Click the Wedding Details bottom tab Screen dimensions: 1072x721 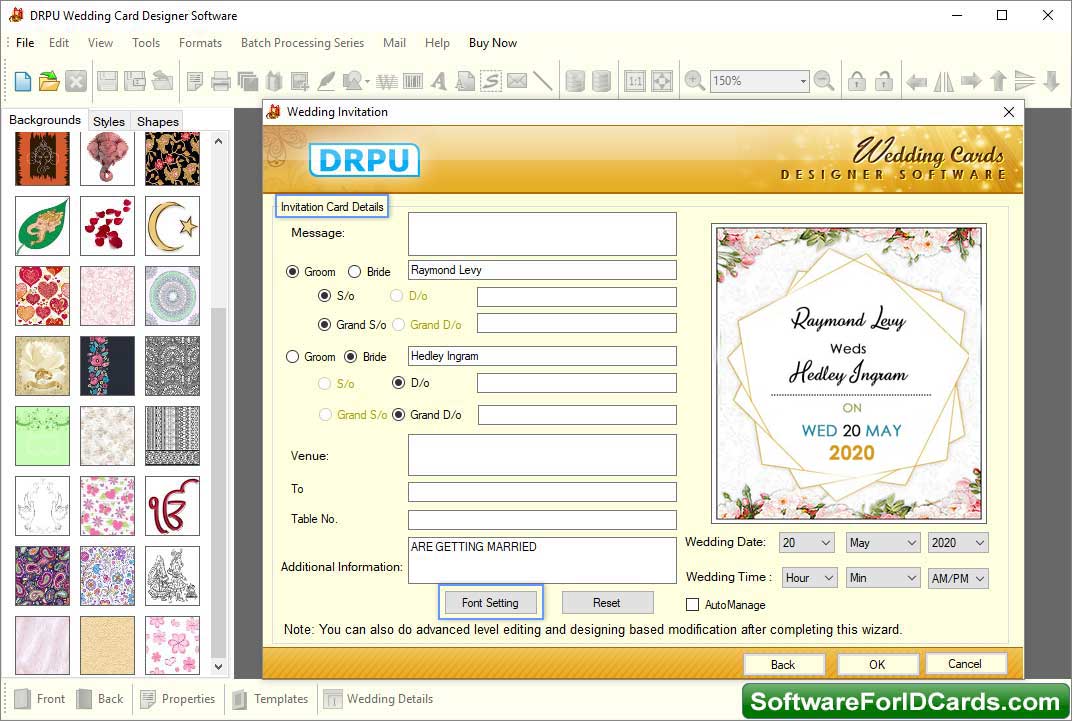click(x=378, y=698)
